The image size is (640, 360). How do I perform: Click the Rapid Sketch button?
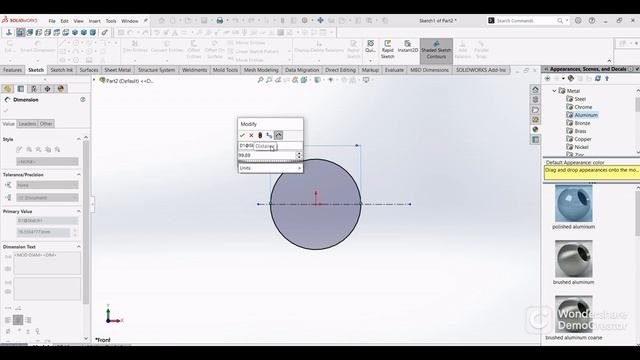click(387, 50)
